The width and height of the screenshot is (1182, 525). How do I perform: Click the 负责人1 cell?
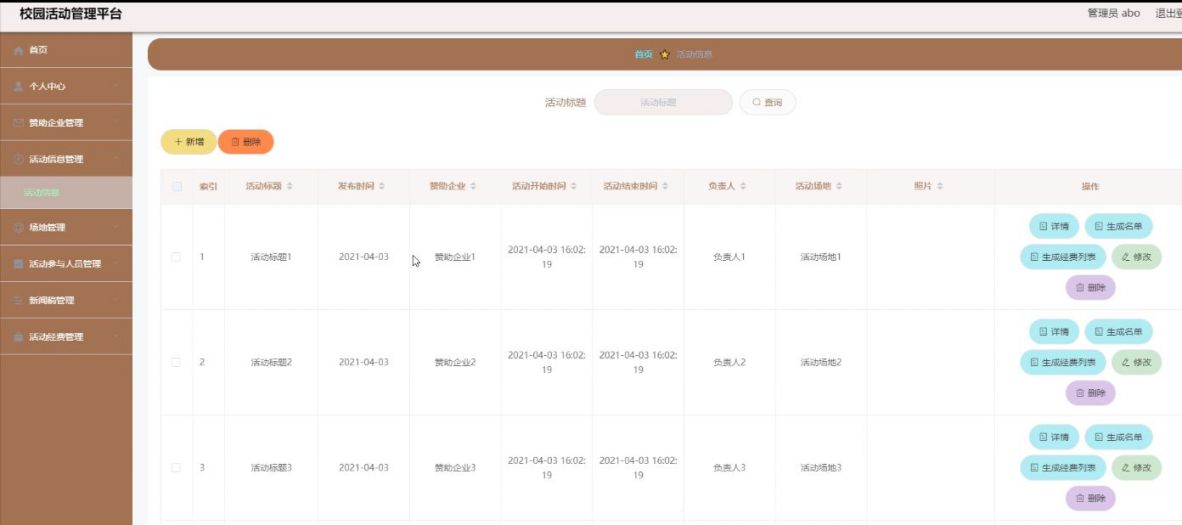729,257
